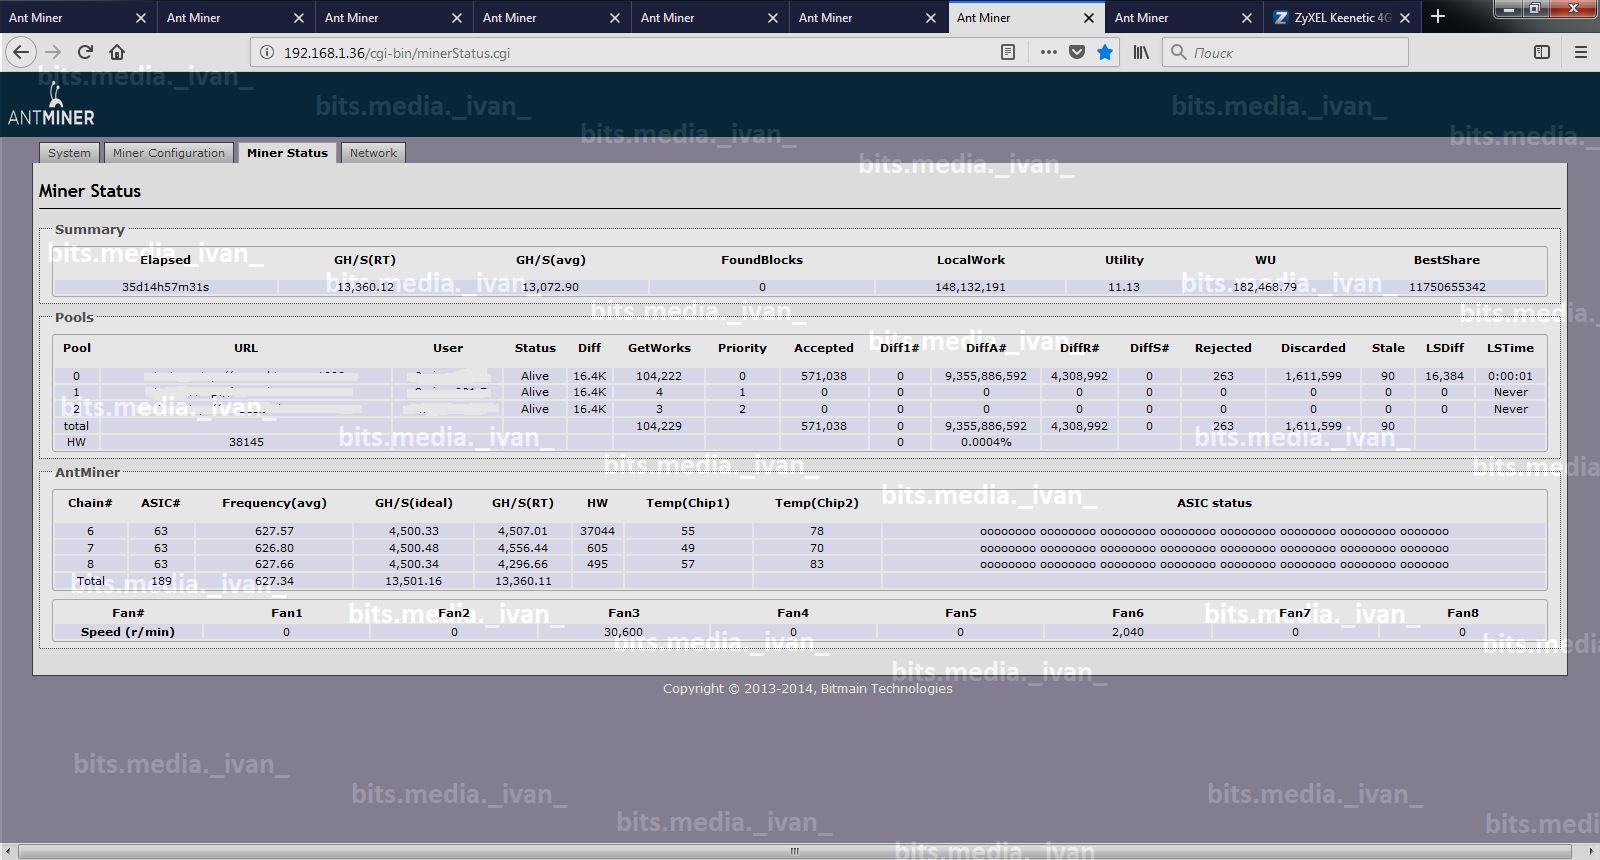Select the HW percentage 0.0004%

click(x=986, y=442)
